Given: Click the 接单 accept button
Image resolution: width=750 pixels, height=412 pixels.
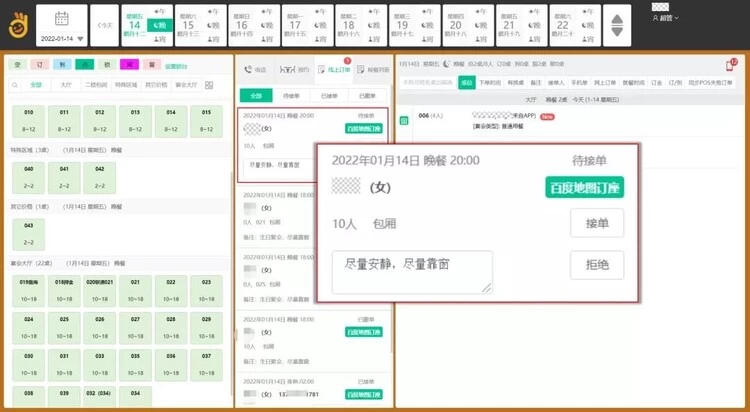Looking at the screenshot, I should tap(597, 223).
